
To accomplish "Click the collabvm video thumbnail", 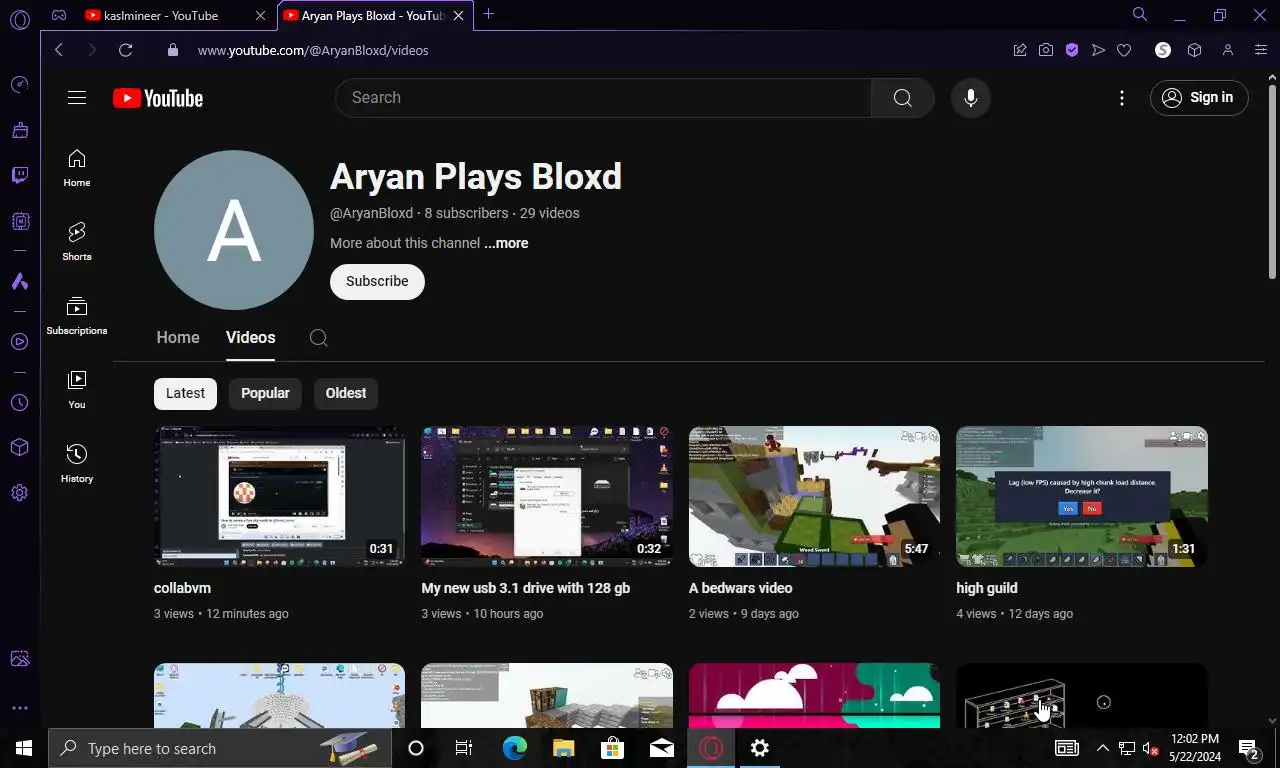I will [x=279, y=497].
